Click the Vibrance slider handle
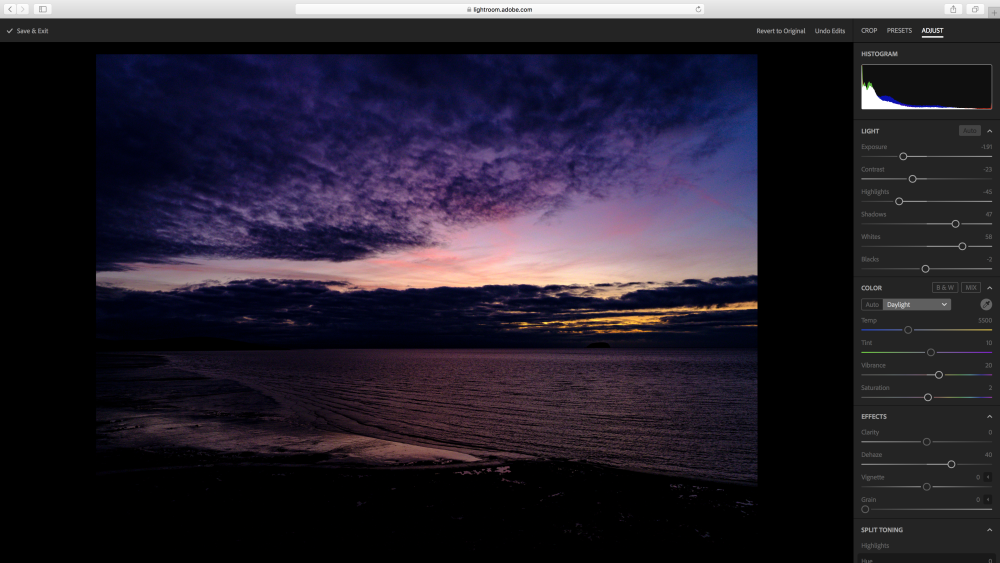Screen dimensions: 1000x563 939,375
